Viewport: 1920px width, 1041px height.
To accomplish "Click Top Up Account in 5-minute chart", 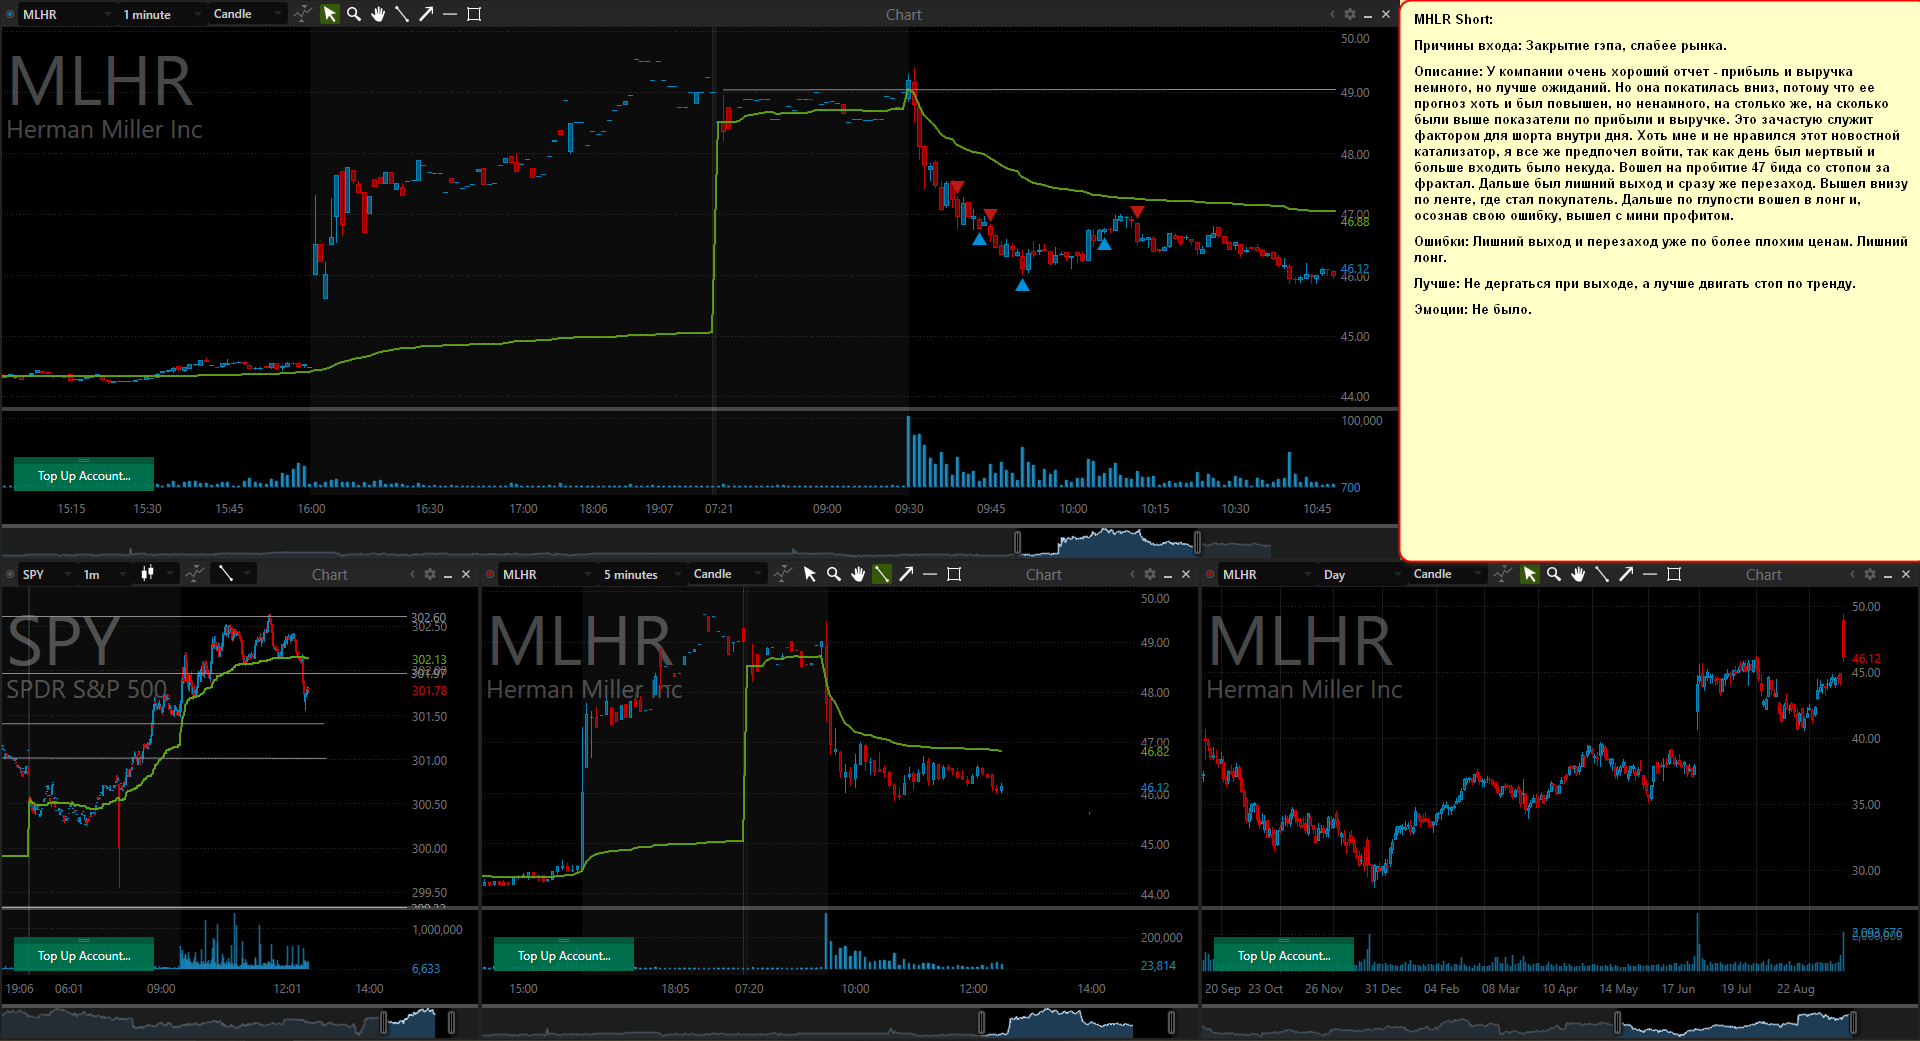I will click(x=564, y=955).
